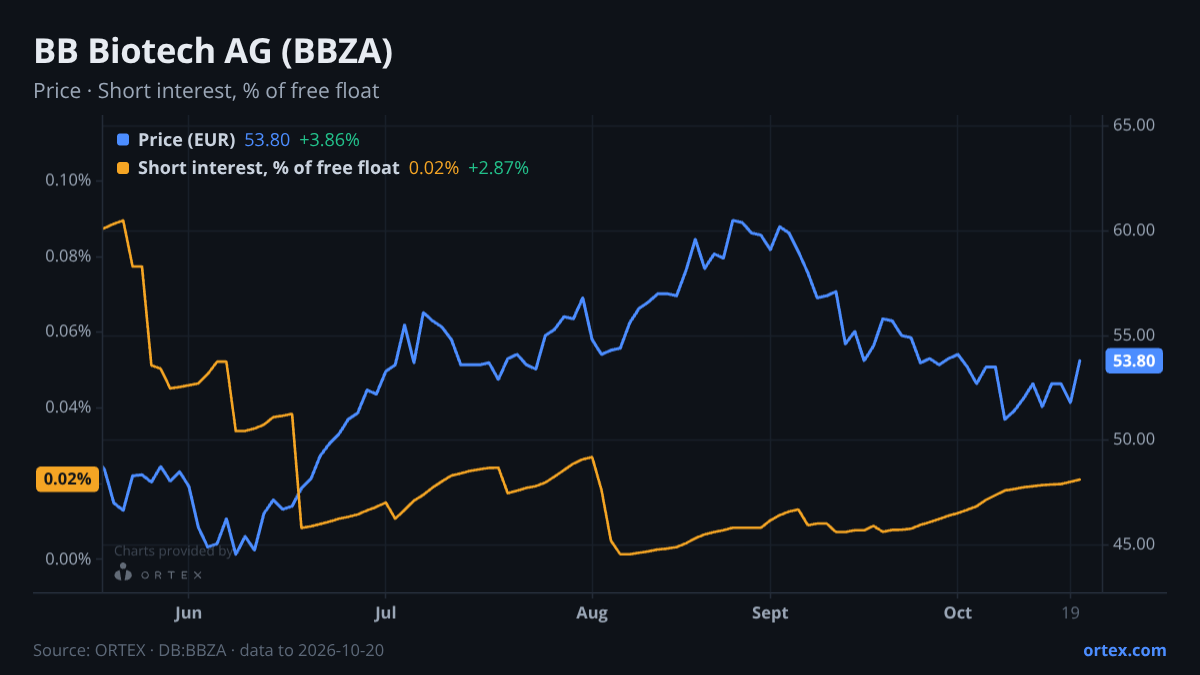The image size is (1200, 675).
Task: Select the Price (EUR) legend label
Action: (187, 140)
